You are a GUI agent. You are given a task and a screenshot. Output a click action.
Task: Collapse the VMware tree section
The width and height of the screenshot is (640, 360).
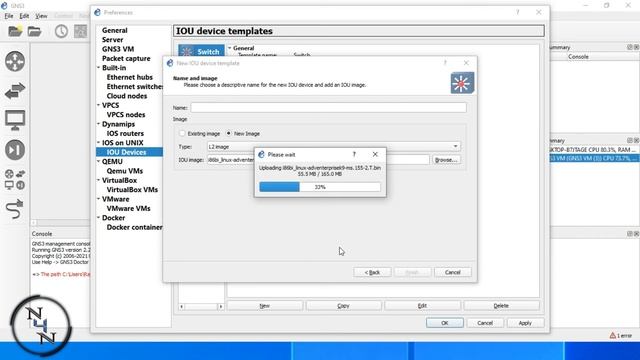[98, 199]
